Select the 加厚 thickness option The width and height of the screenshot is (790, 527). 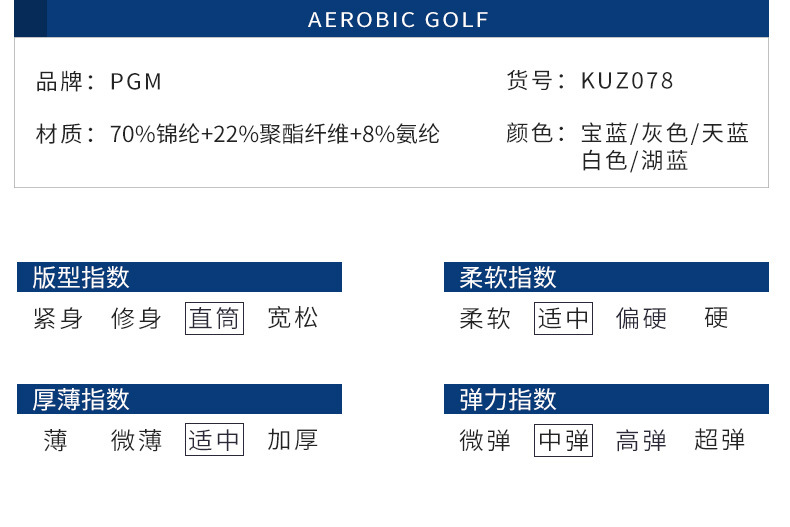[x=293, y=440]
